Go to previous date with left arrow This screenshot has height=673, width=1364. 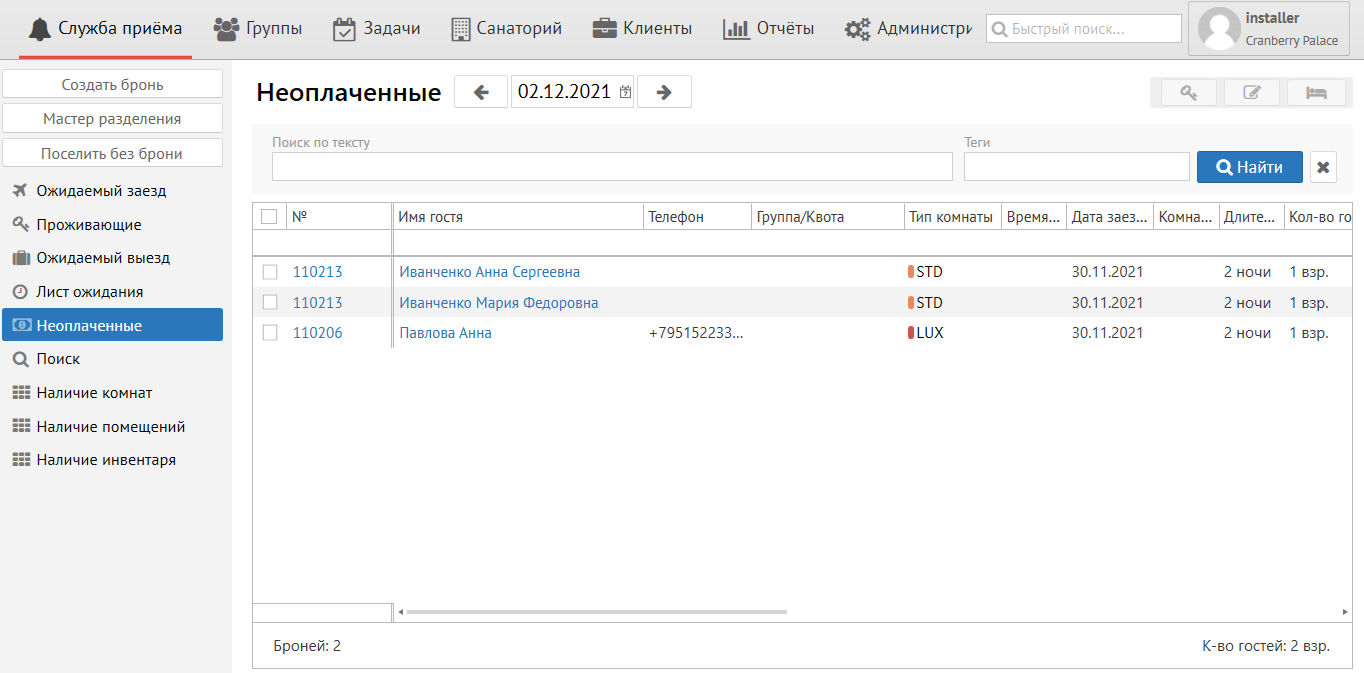click(x=481, y=92)
